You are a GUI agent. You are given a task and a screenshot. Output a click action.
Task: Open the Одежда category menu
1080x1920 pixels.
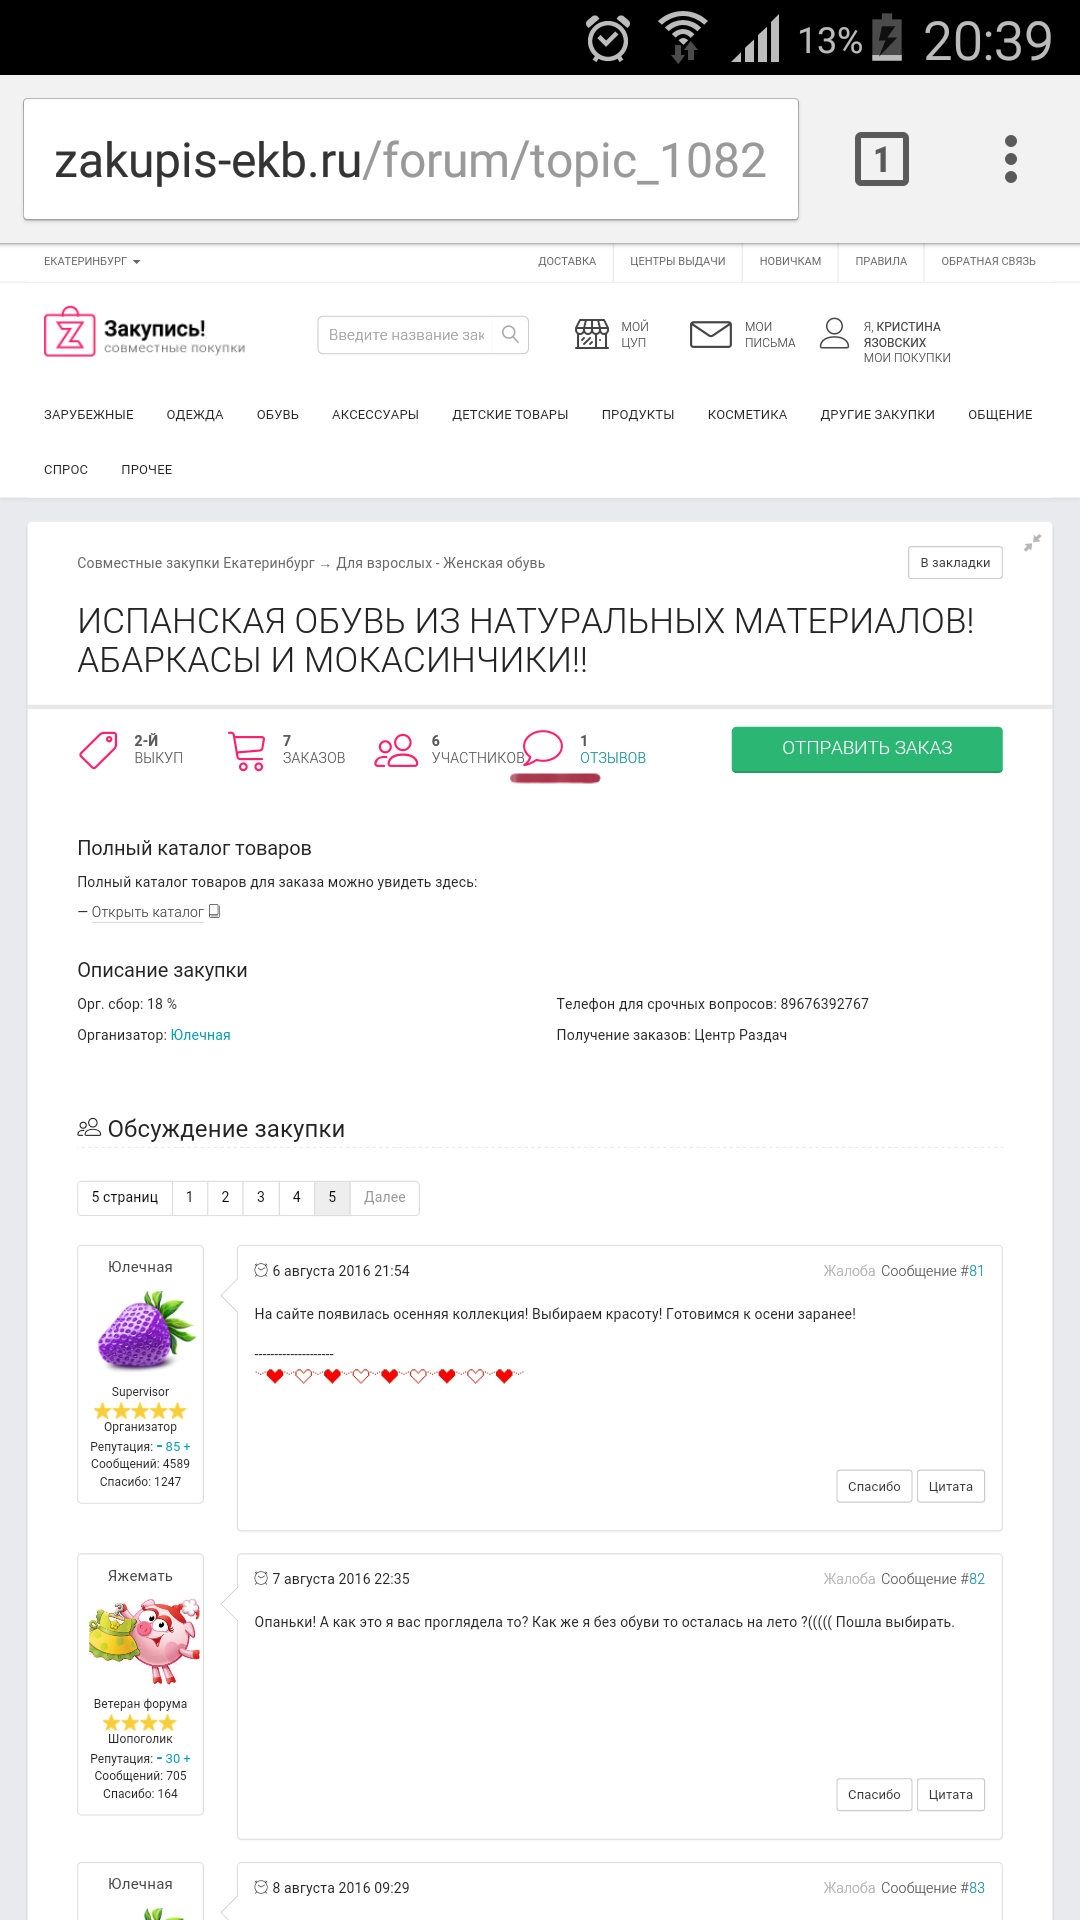pos(195,415)
